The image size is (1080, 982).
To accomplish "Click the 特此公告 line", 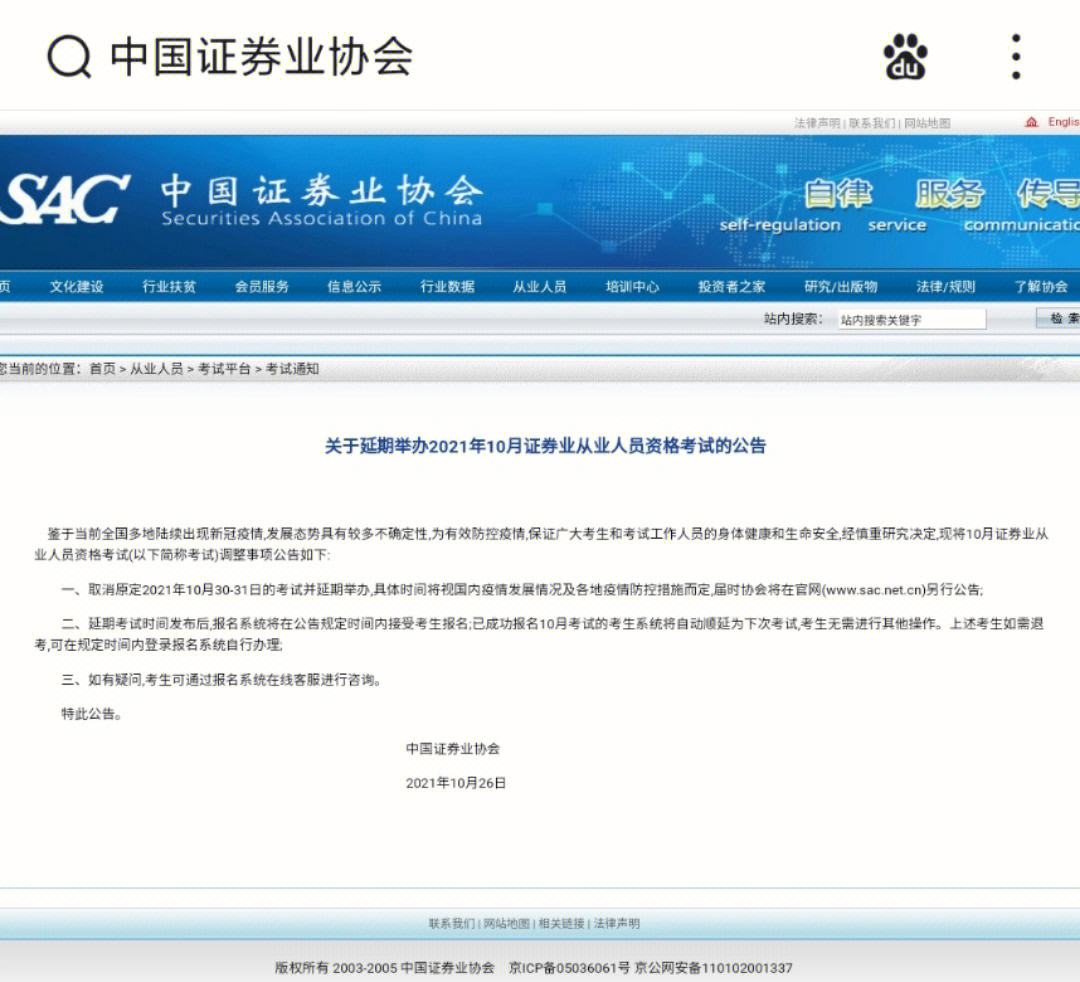I will pyautogui.click(x=92, y=714).
